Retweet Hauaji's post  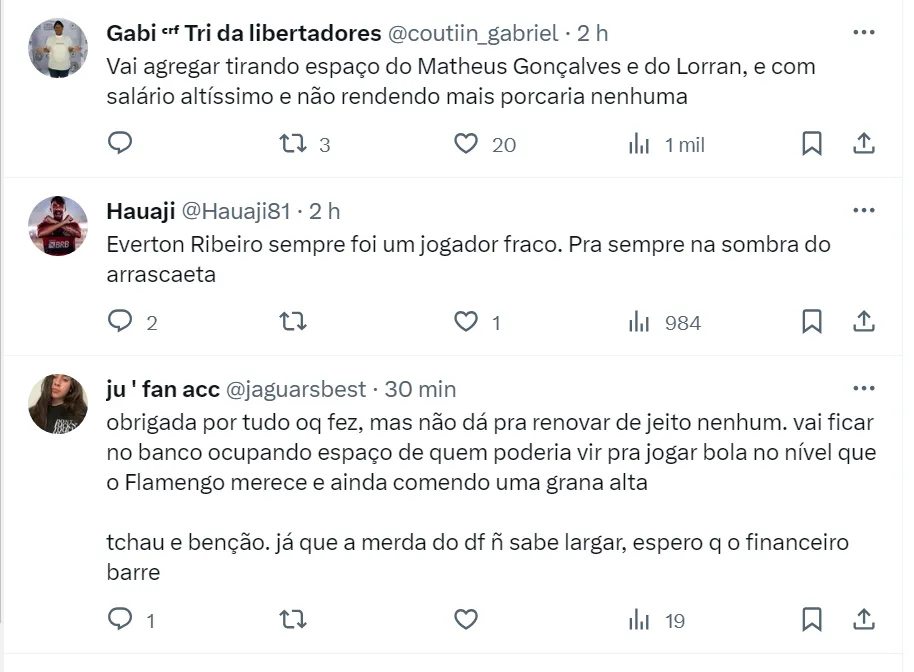[x=292, y=322]
